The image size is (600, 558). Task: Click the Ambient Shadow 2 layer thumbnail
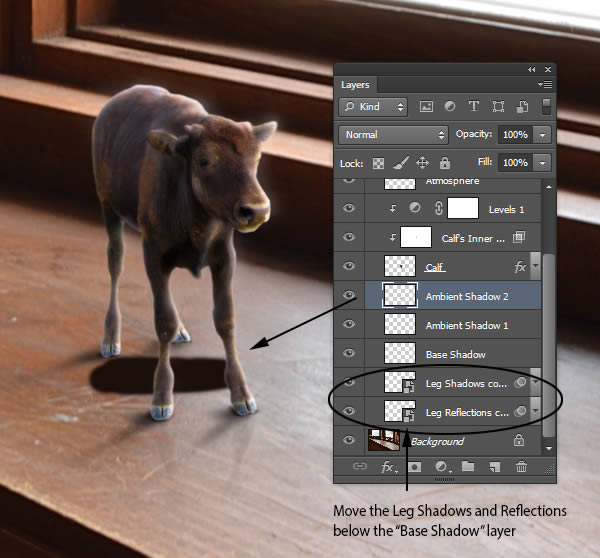tap(399, 295)
